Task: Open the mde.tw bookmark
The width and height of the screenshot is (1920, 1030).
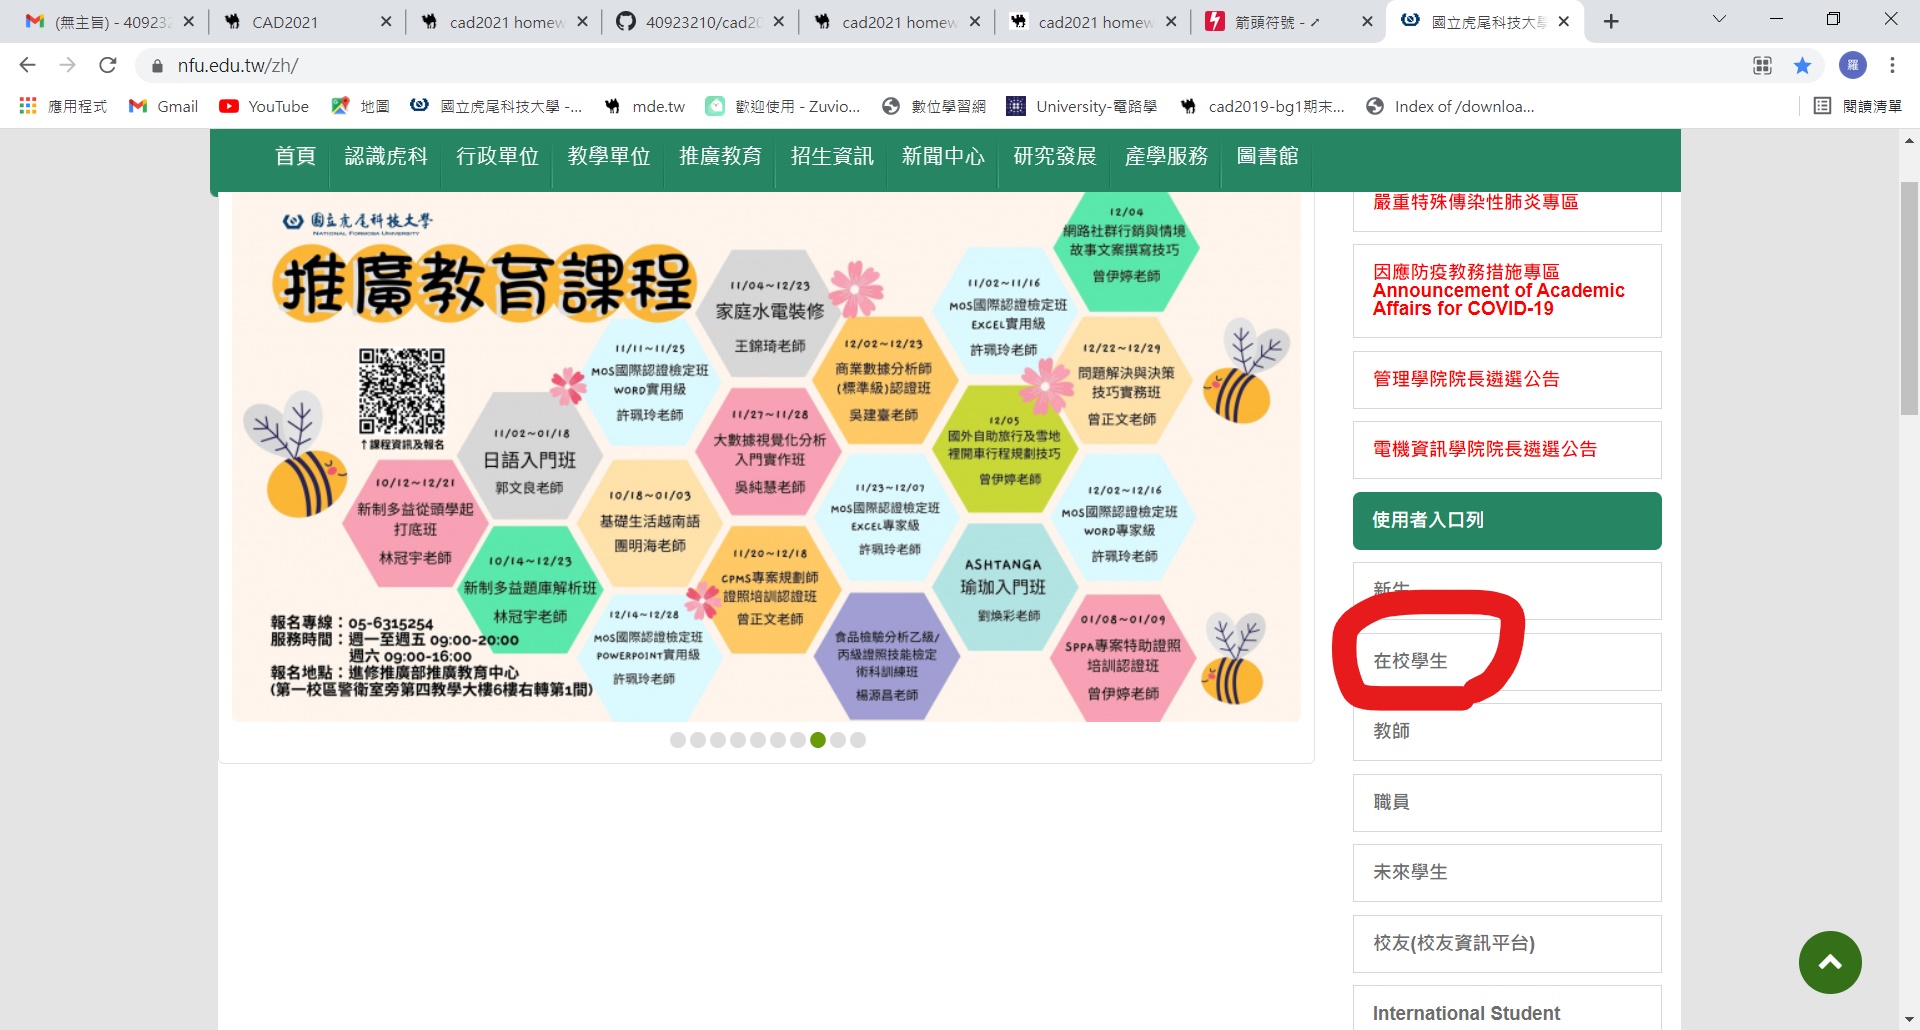Action: coord(644,106)
